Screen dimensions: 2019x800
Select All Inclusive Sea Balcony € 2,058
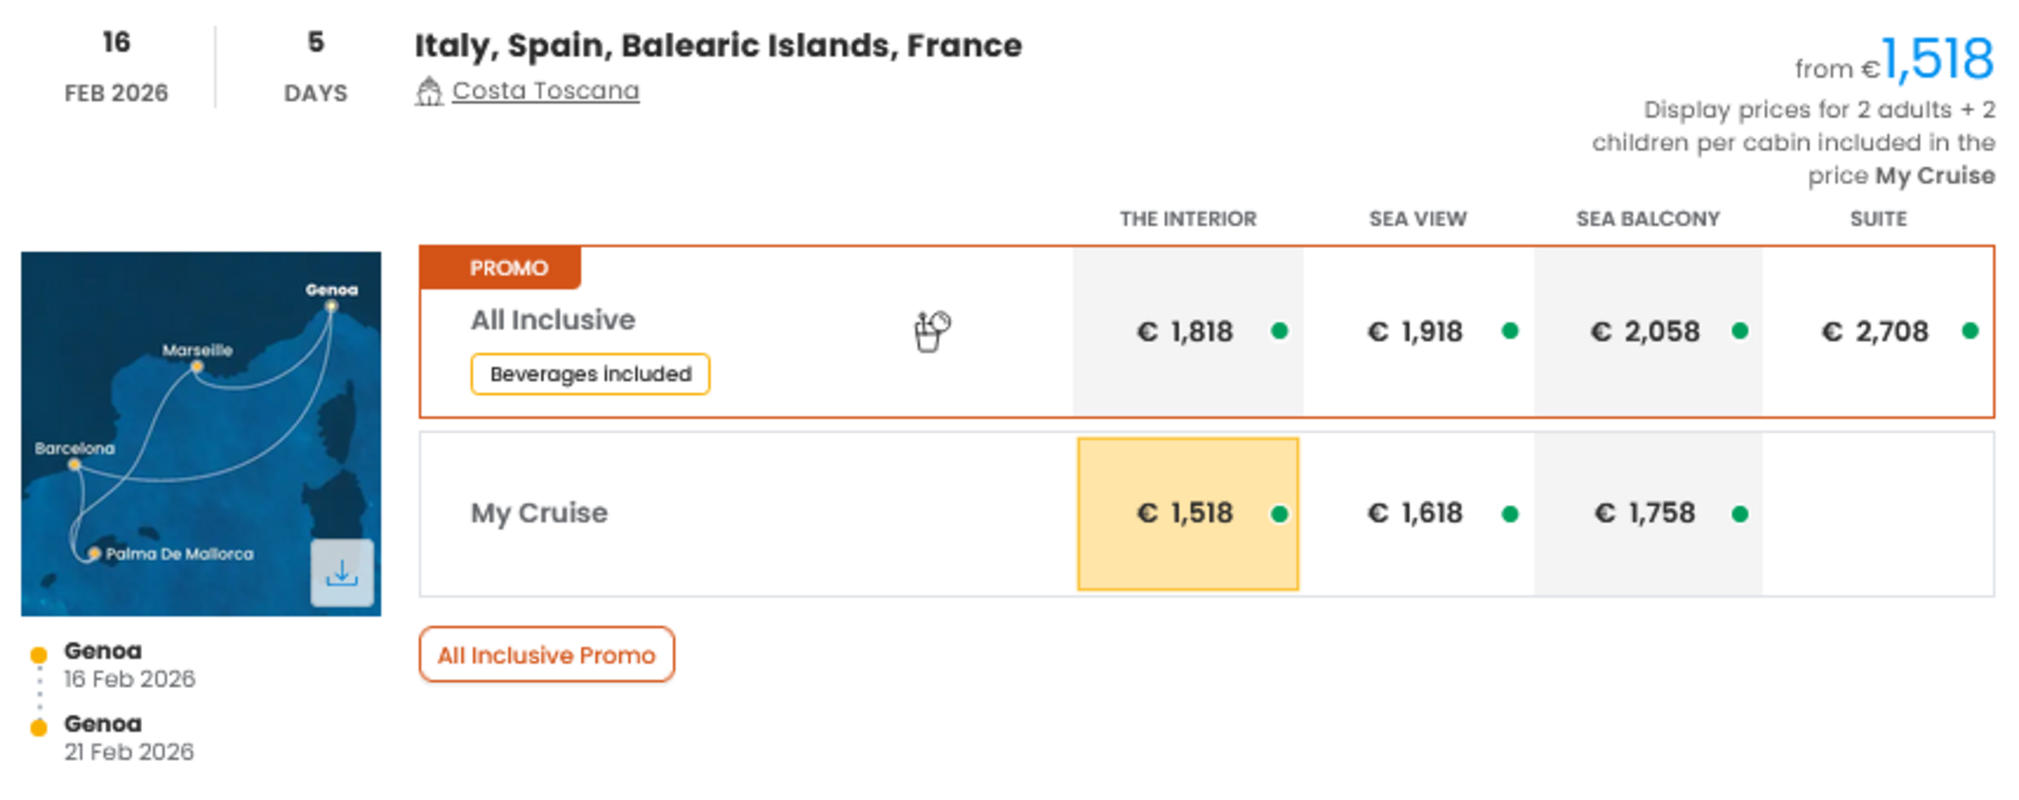(x=1646, y=331)
